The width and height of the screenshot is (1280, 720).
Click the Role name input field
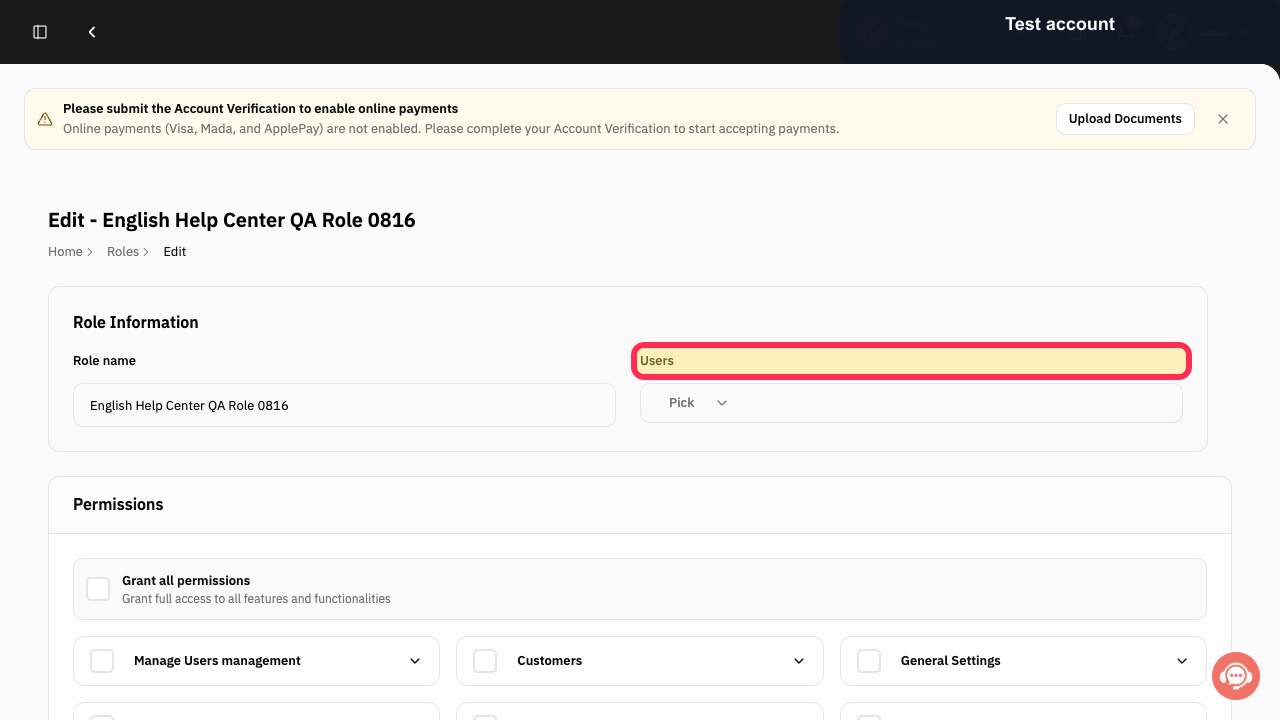pos(344,405)
